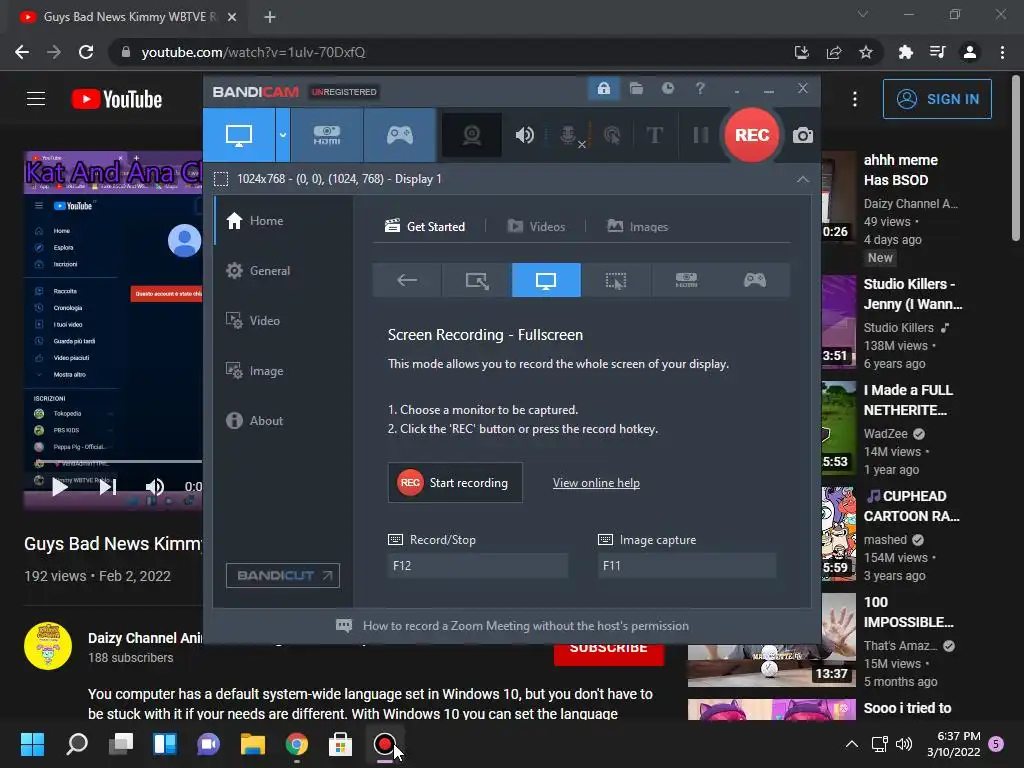Open the Zoom Meeting recording tip link

click(526, 626)
